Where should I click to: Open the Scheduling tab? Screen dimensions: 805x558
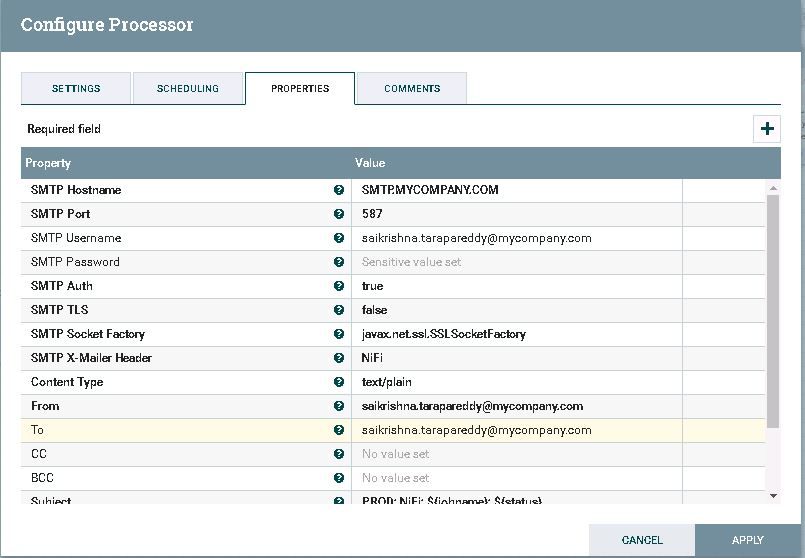tap(188, 89)
